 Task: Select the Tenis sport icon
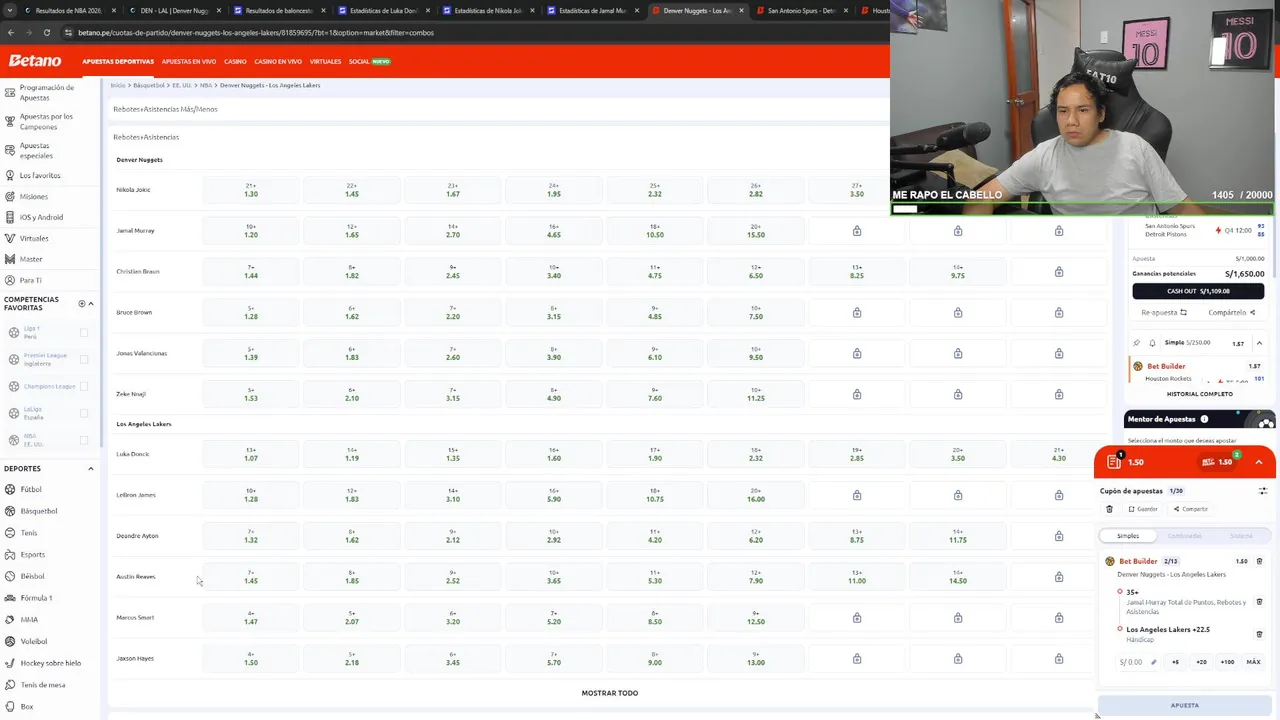10,533
